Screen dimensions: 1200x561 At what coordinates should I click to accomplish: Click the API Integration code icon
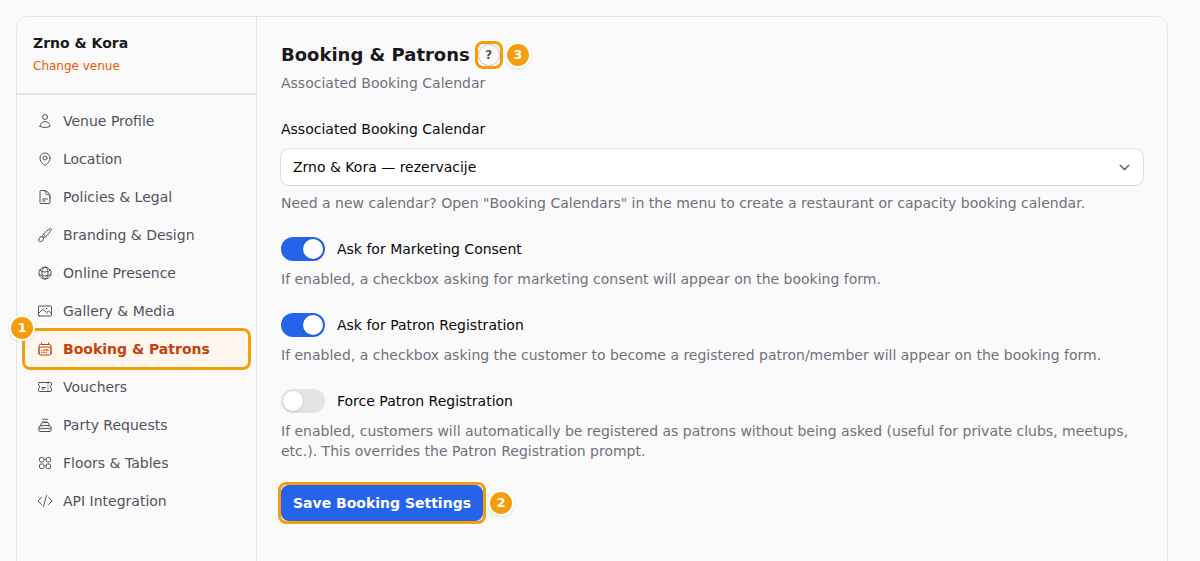click(45, 501)
